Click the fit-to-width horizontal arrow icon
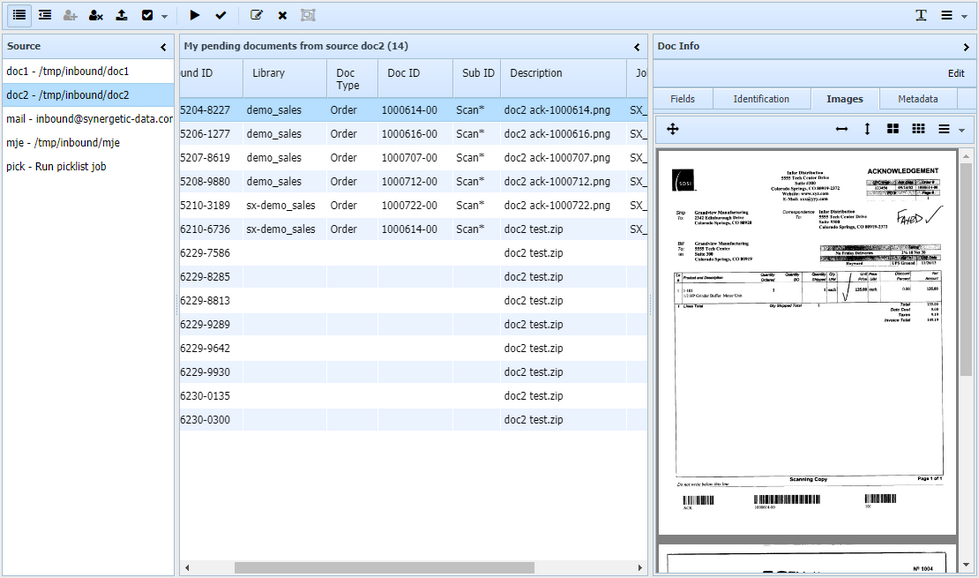 (842, 129)
